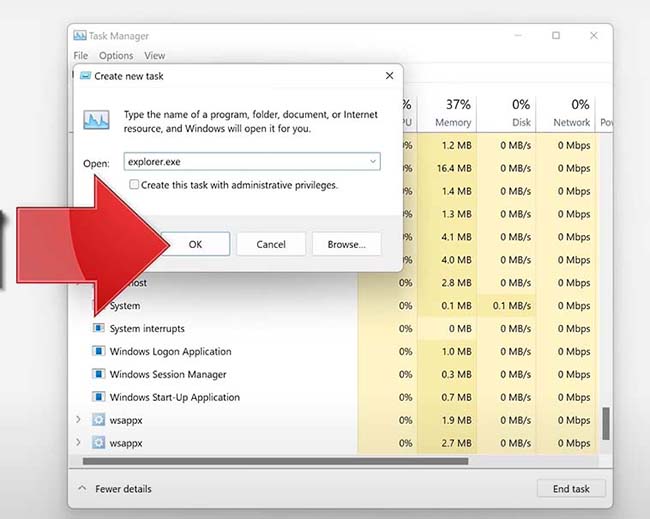Expand the wsappx row using 1.9 MB
Viewport: 650px width, 519px height.
click(78, 420)
